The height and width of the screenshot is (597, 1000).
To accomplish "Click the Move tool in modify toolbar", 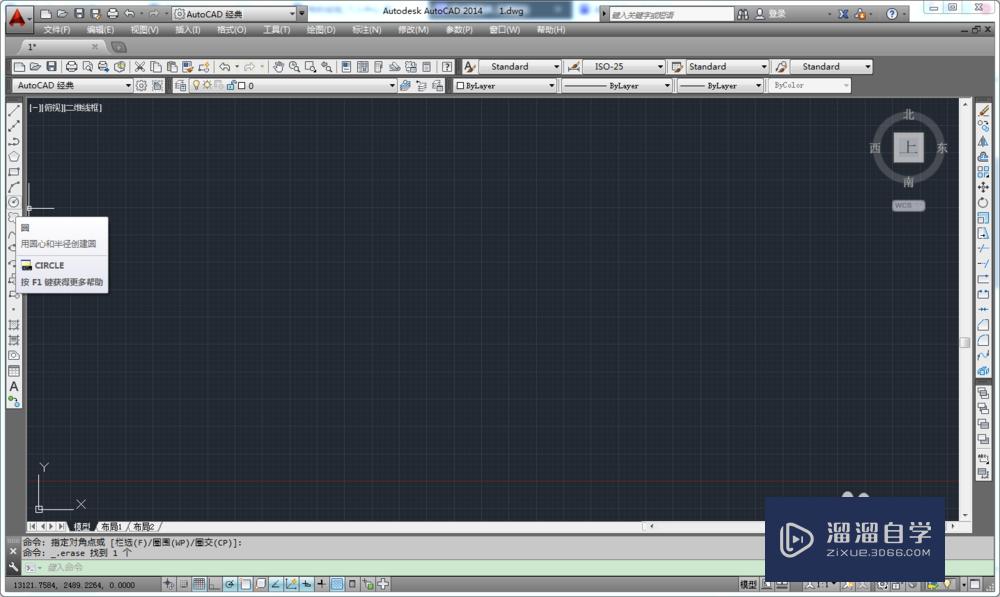I will pos(983,188).
